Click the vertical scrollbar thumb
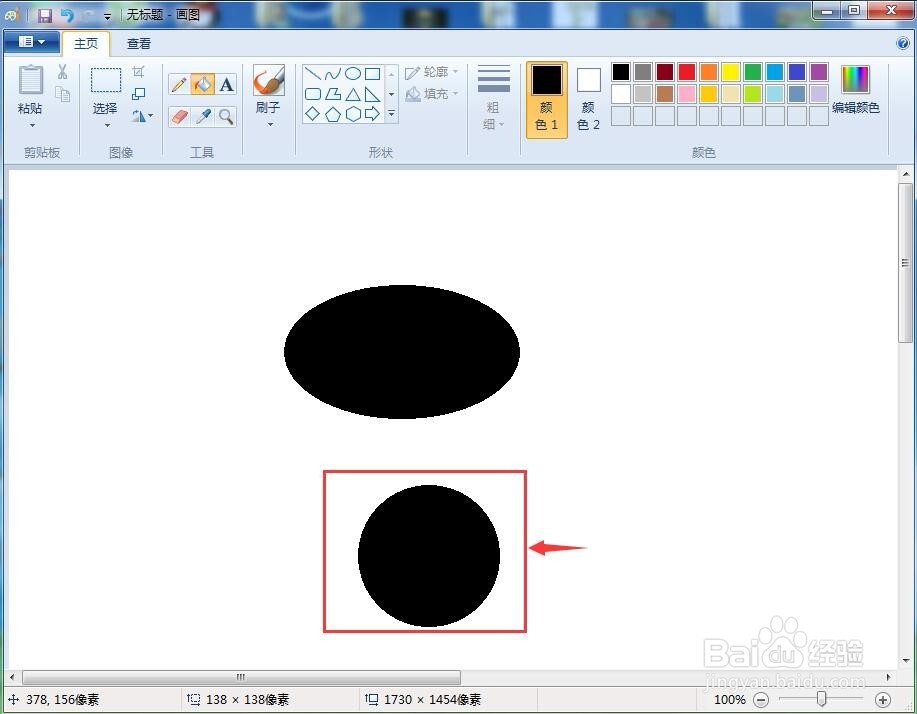 pos(905,263)
